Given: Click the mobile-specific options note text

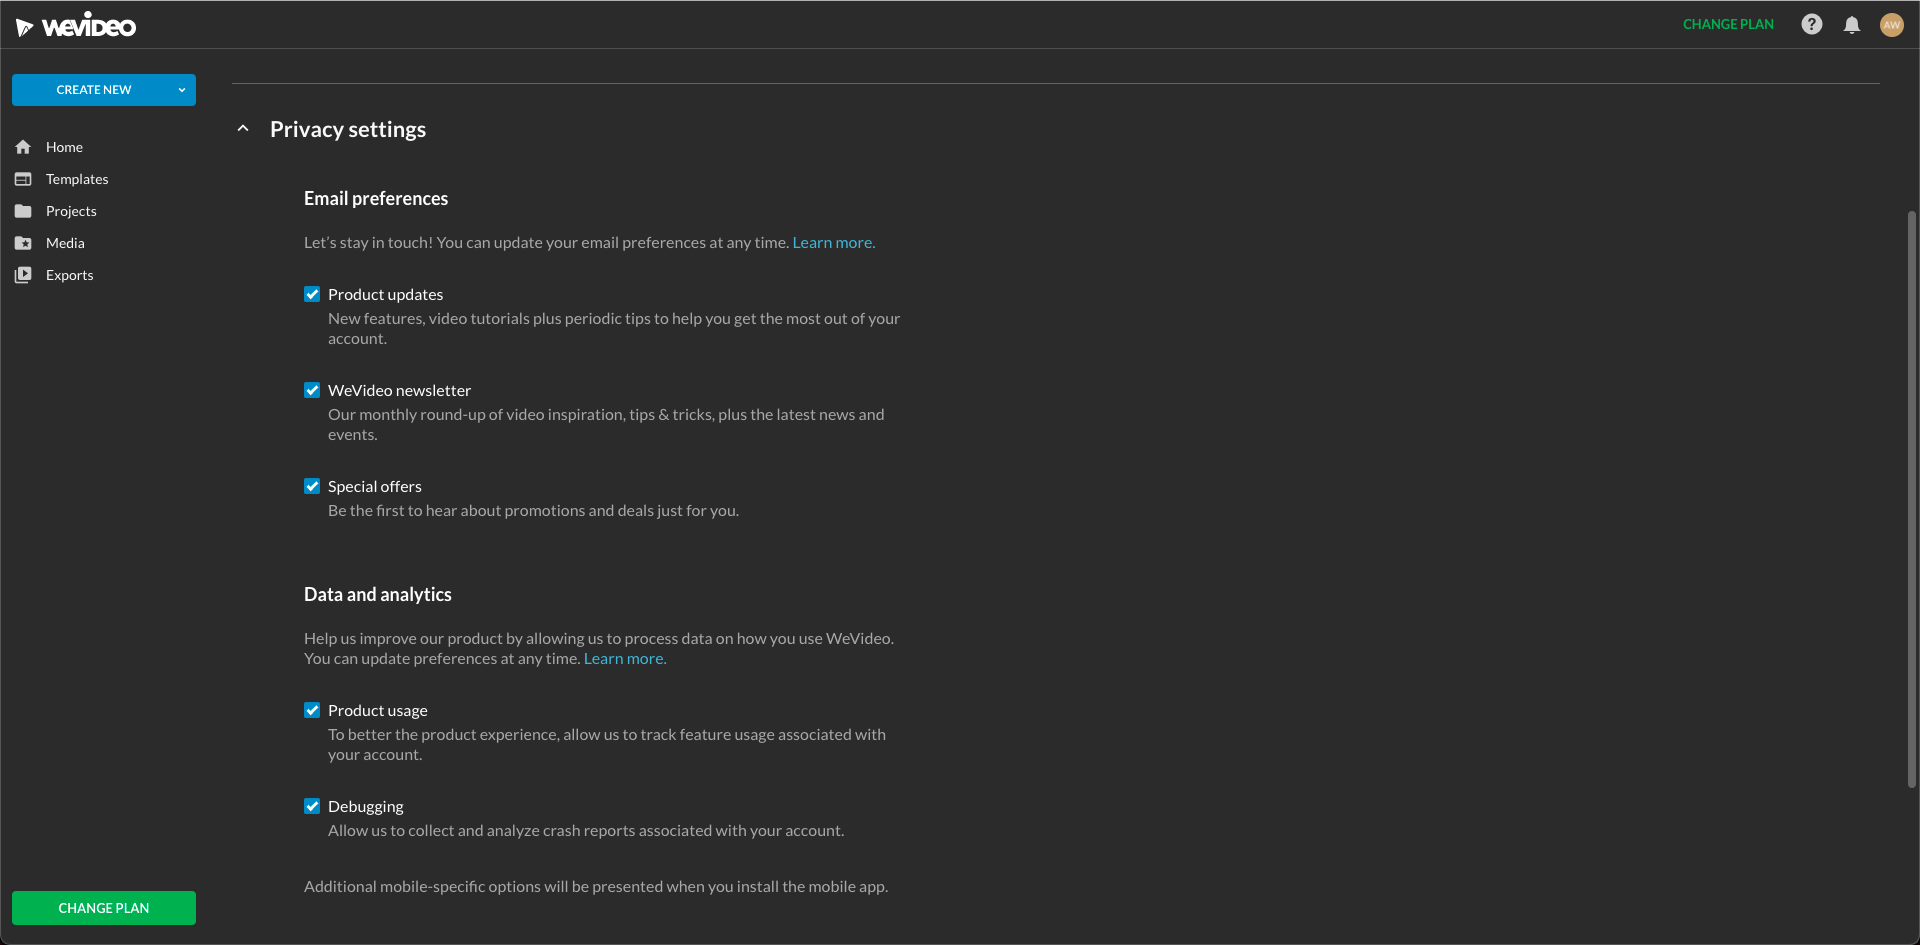Looking at the screenshot, I should 596,886.
